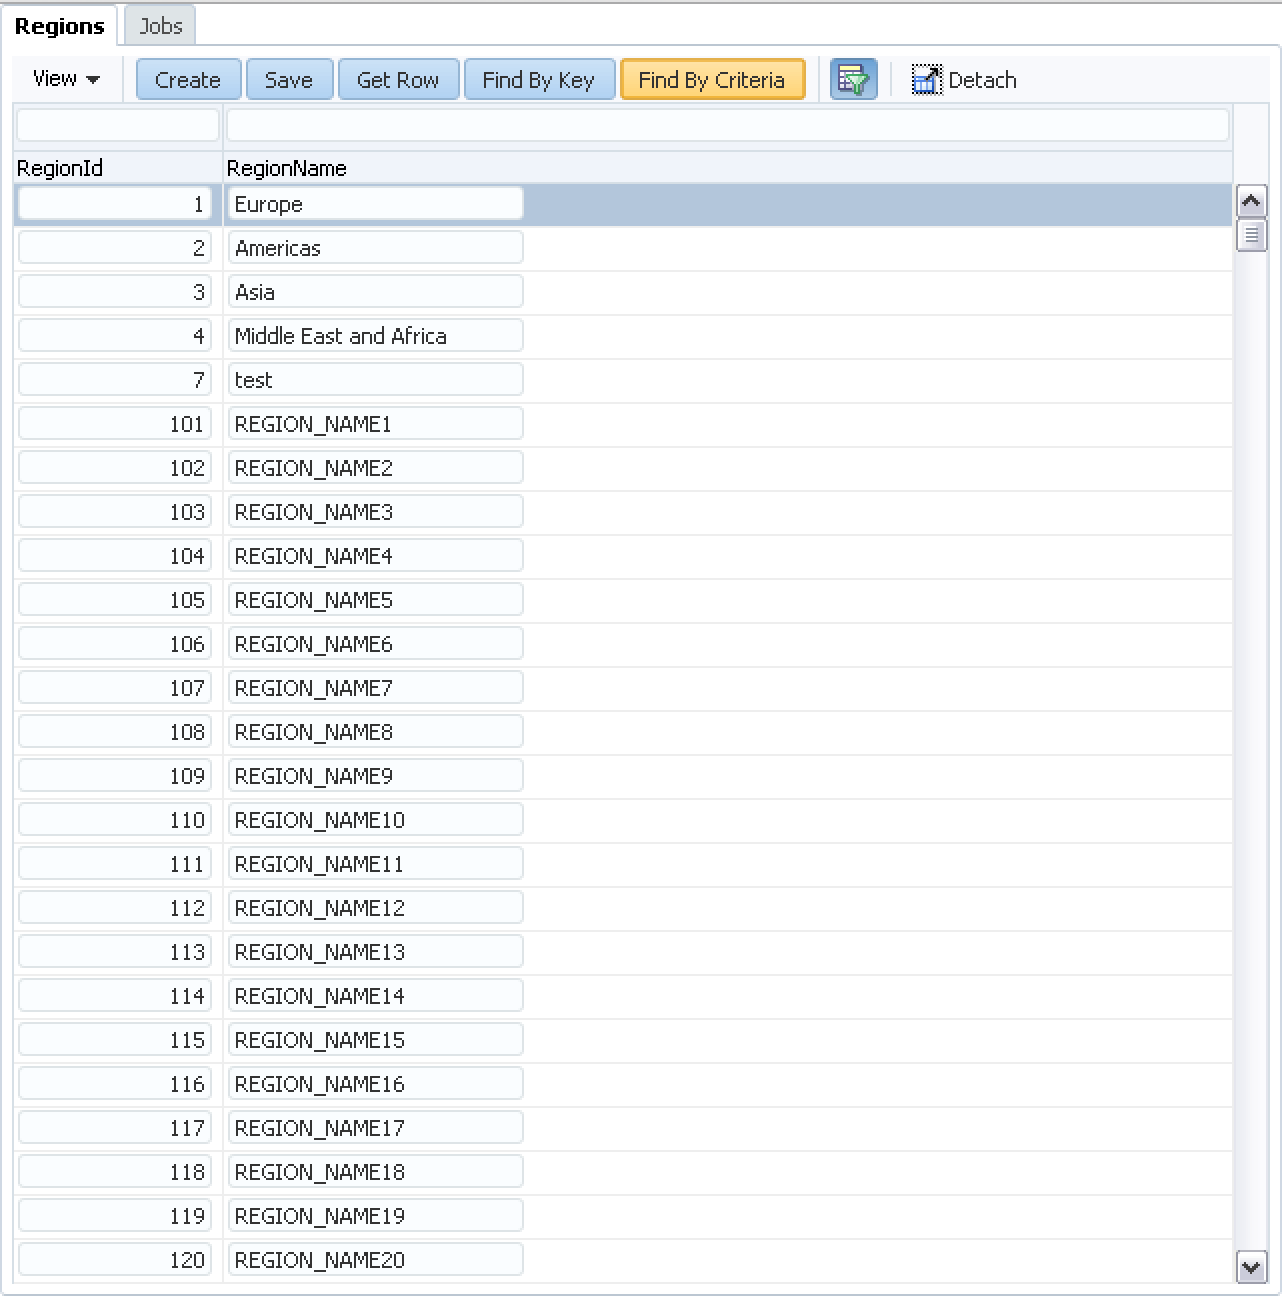1282x1304 pixels.
Task: Click the Save button
Action: pyautogui.click(x=289, y=80)
